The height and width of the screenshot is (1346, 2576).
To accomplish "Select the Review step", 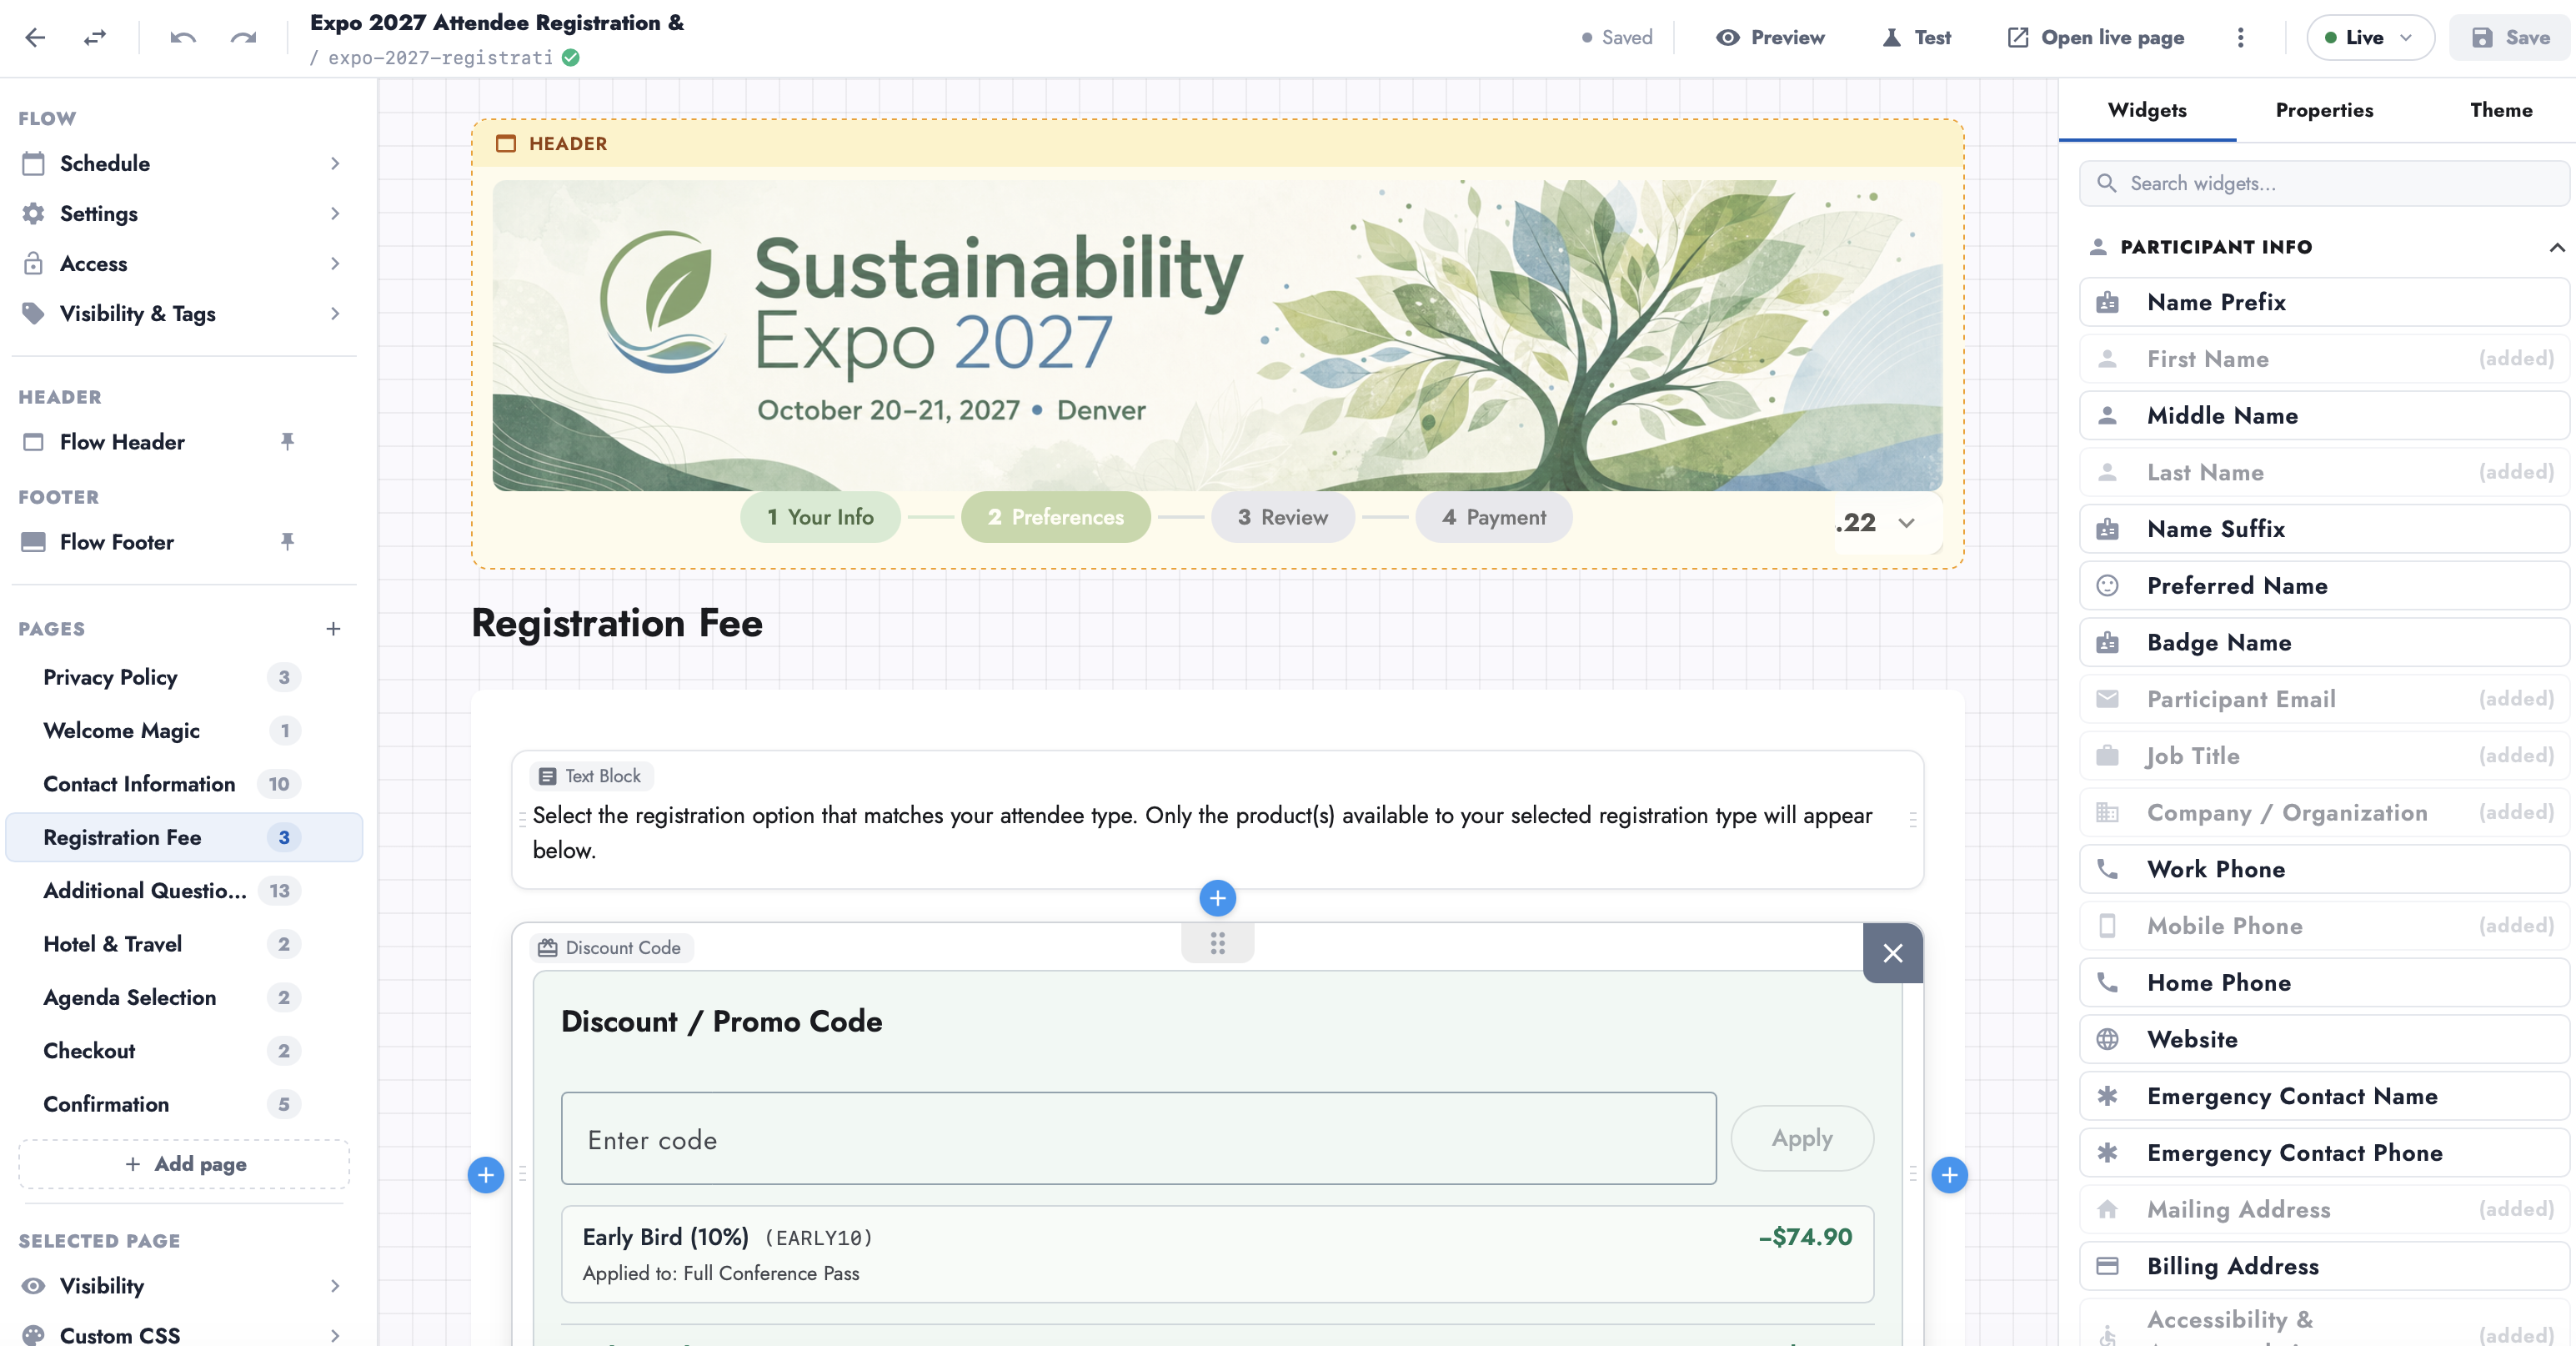I will [1283, 517].
